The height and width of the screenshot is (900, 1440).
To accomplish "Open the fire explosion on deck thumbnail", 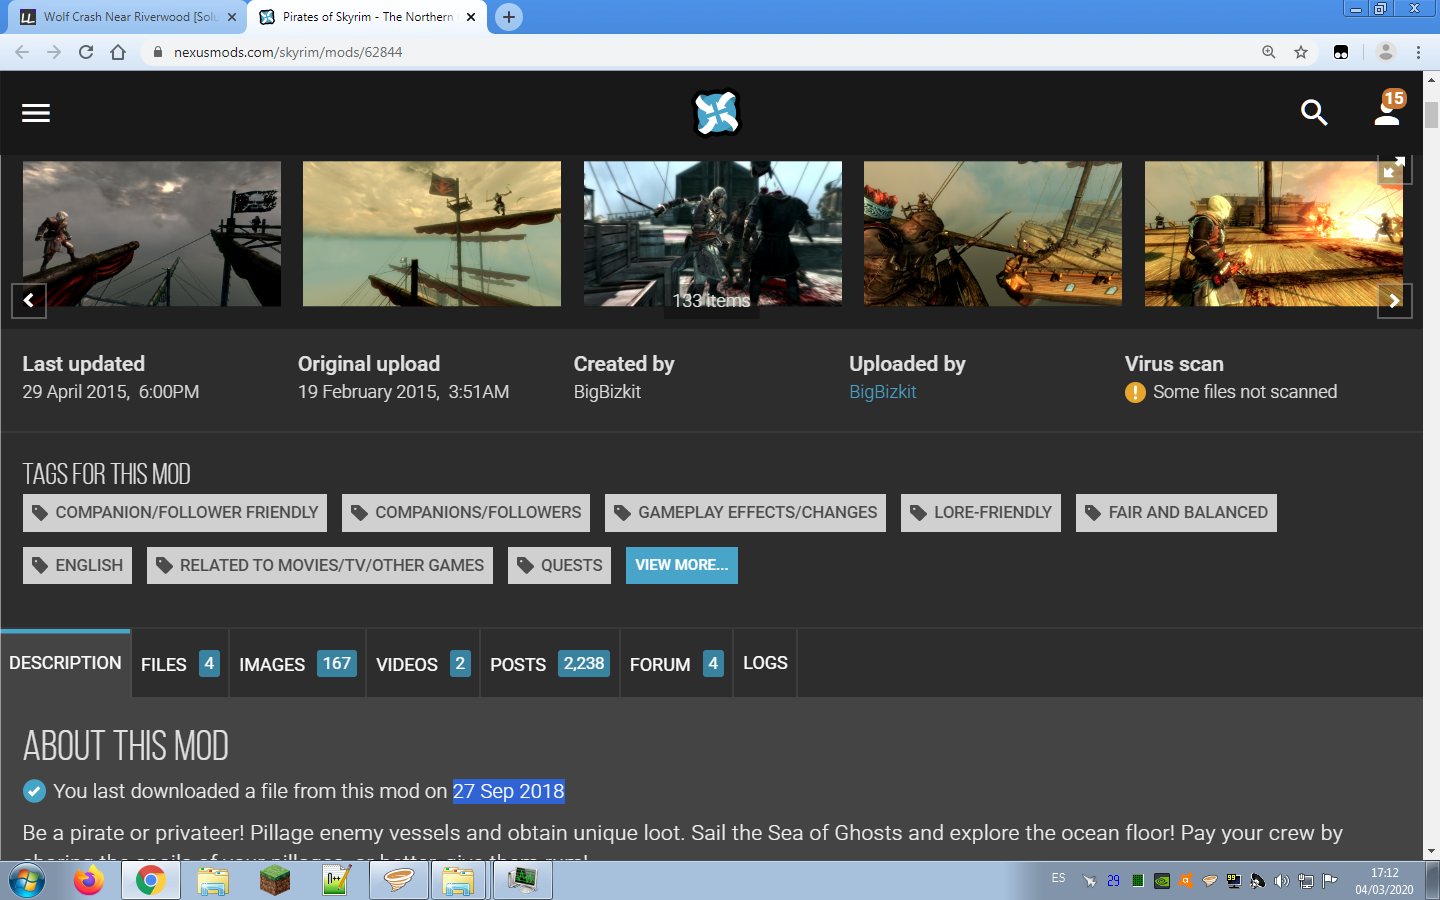I will point(1274,234).
